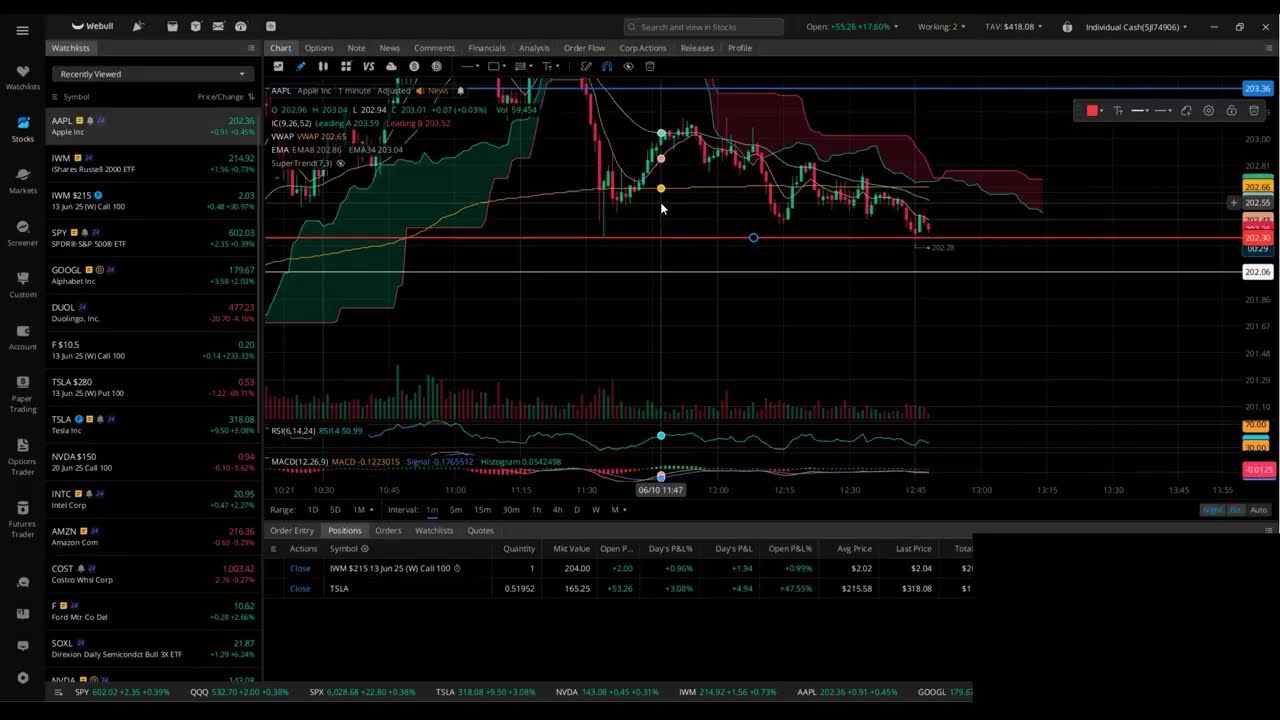Hide the SuperTrend indicator with eye icon
1280x720 pixels.
pyautogui.click(x=341, y=163)
